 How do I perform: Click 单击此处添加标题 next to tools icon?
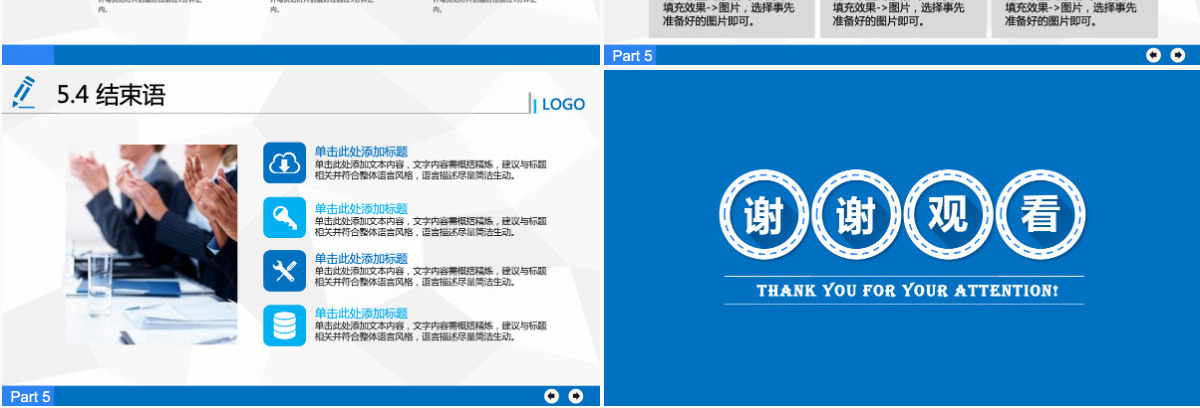coord(361,258)
